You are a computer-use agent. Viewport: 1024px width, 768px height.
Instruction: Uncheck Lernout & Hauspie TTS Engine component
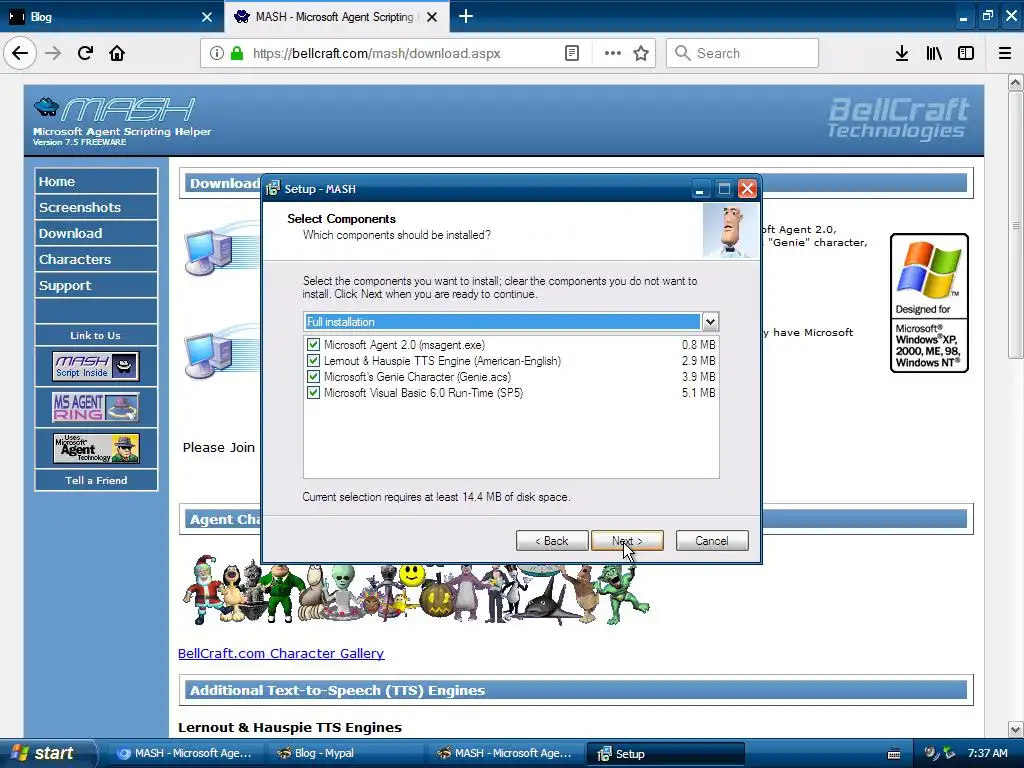click(313, 360)
